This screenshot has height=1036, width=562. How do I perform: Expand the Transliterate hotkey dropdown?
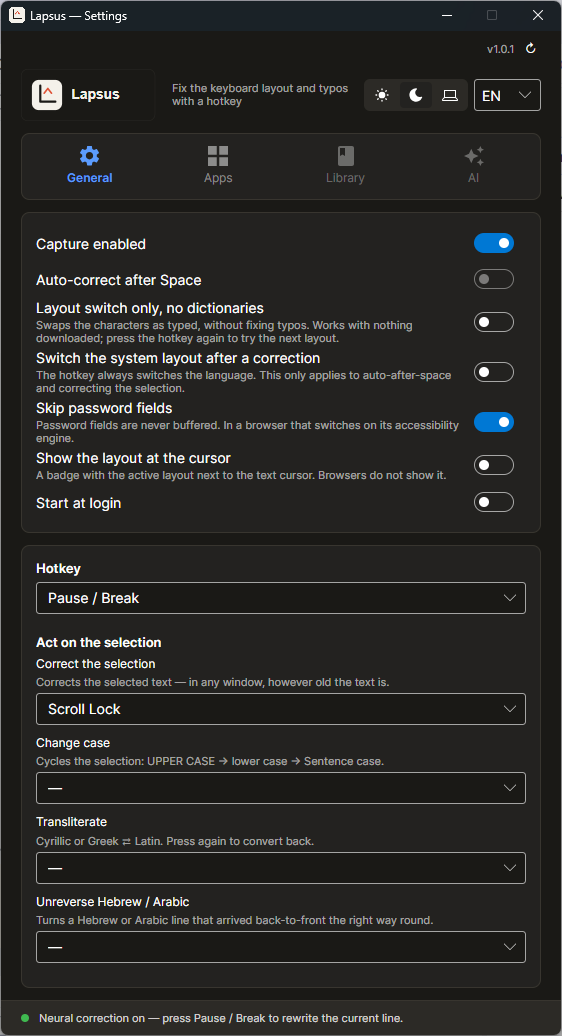(x=281, y=868)
